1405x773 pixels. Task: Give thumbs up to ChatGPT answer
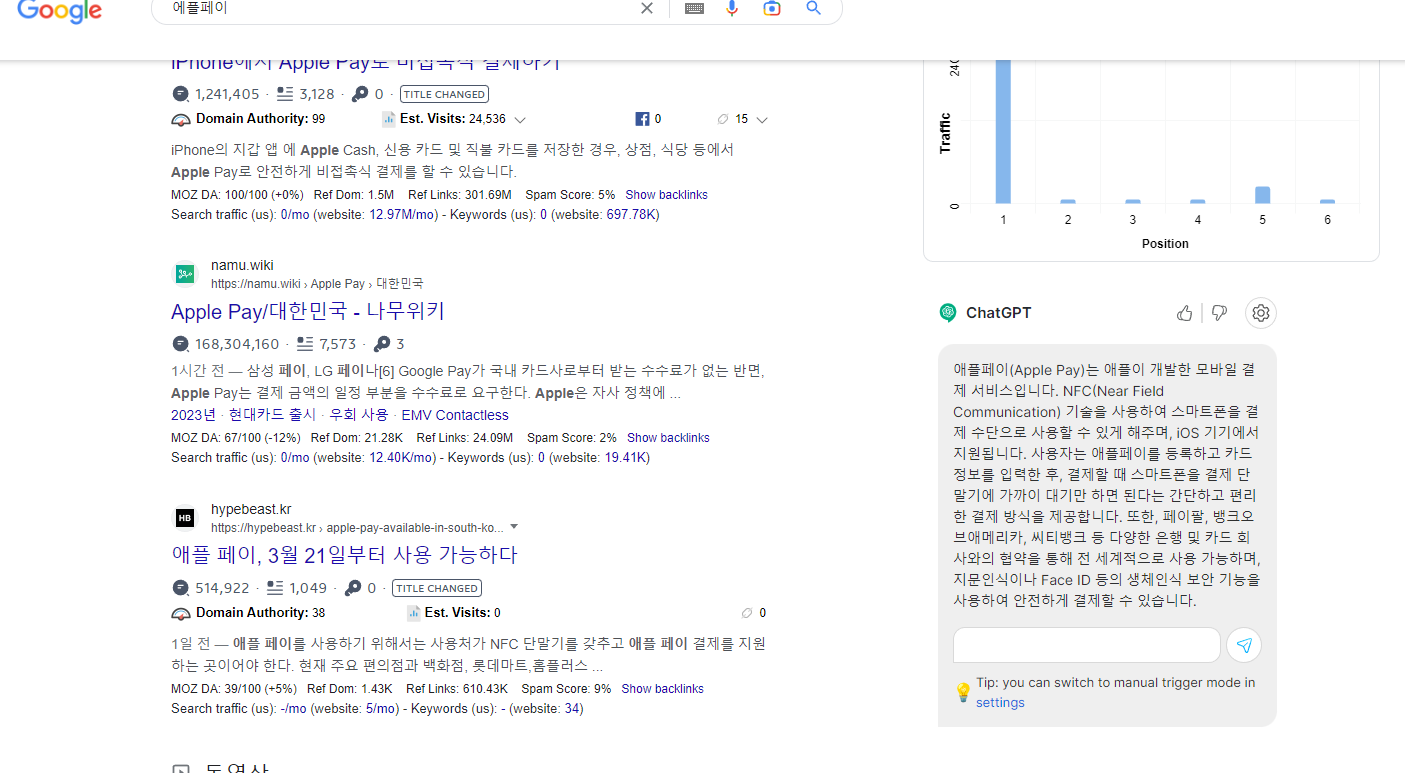tap(1185, 313)
